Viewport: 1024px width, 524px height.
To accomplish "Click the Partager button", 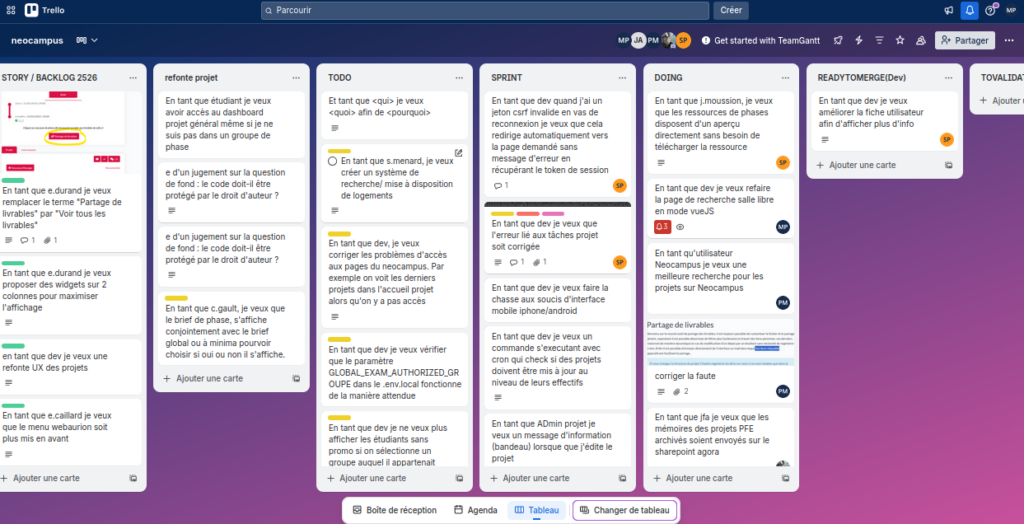I will (x=964, y=40).
